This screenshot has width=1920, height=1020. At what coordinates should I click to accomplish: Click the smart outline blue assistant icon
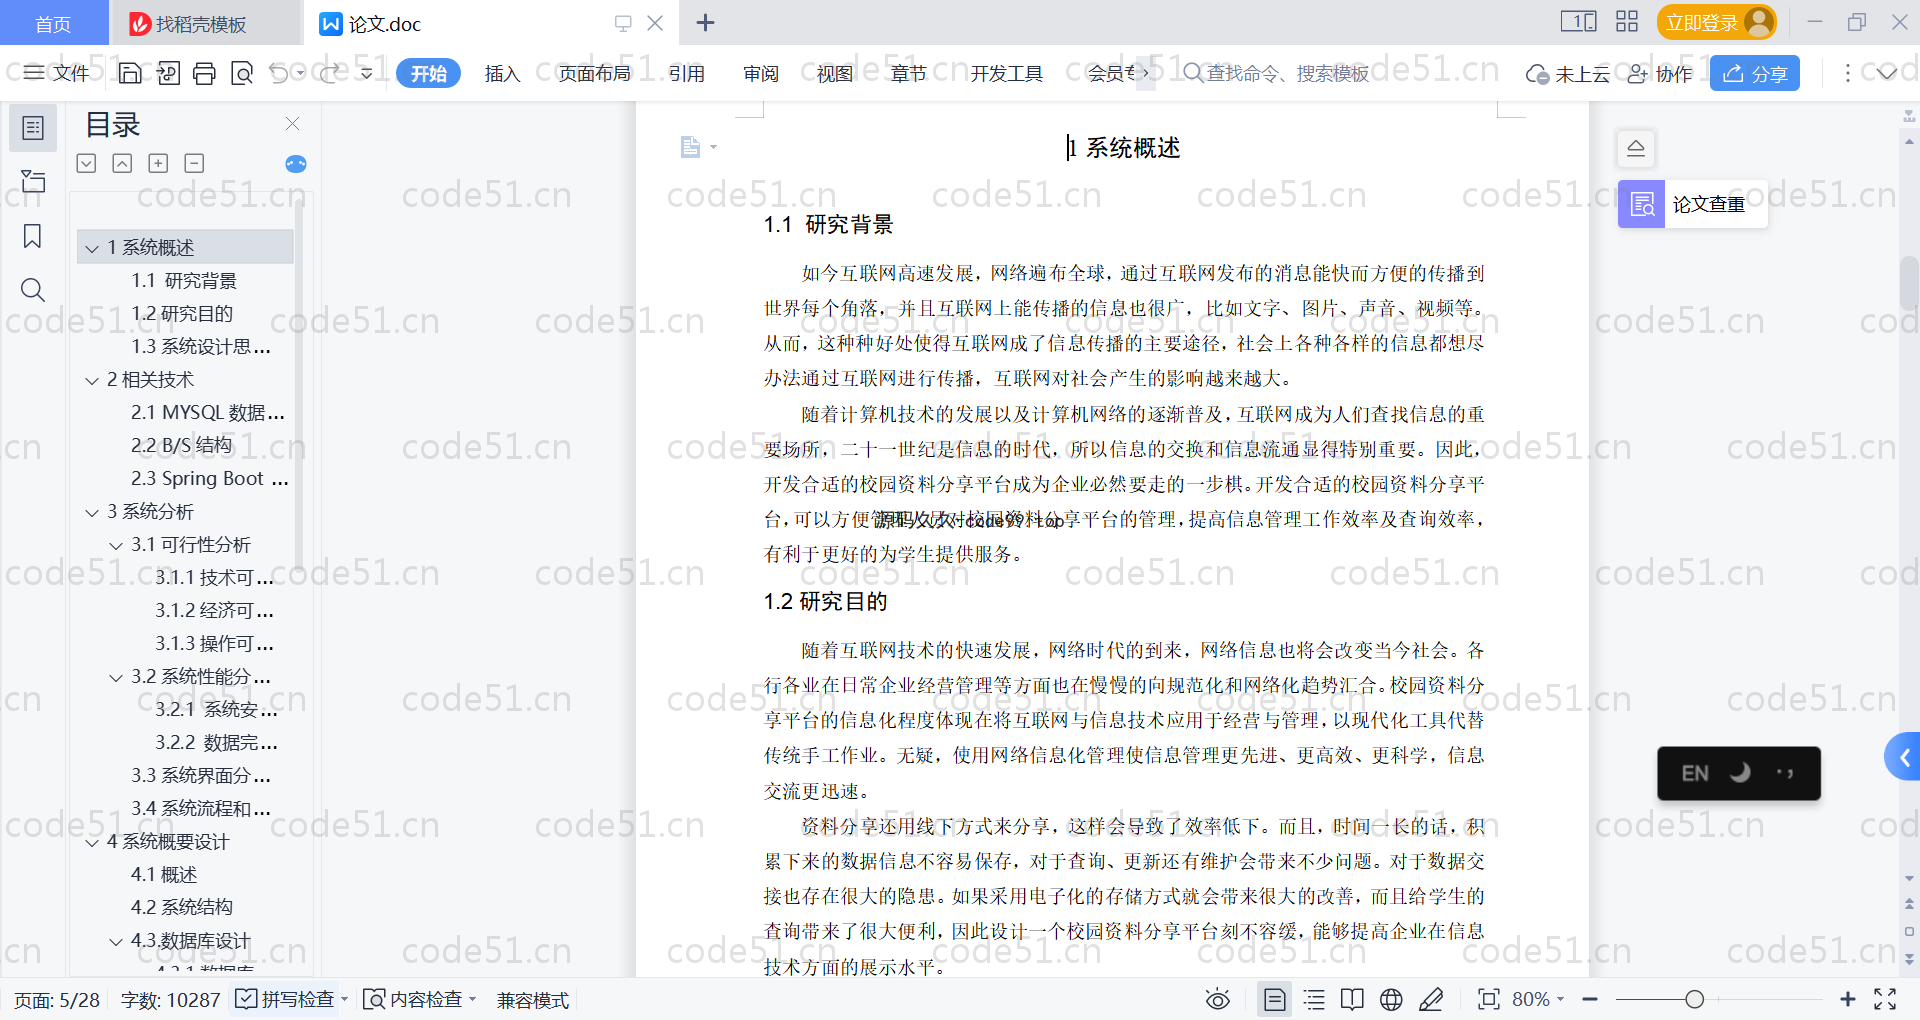point(295,164)
